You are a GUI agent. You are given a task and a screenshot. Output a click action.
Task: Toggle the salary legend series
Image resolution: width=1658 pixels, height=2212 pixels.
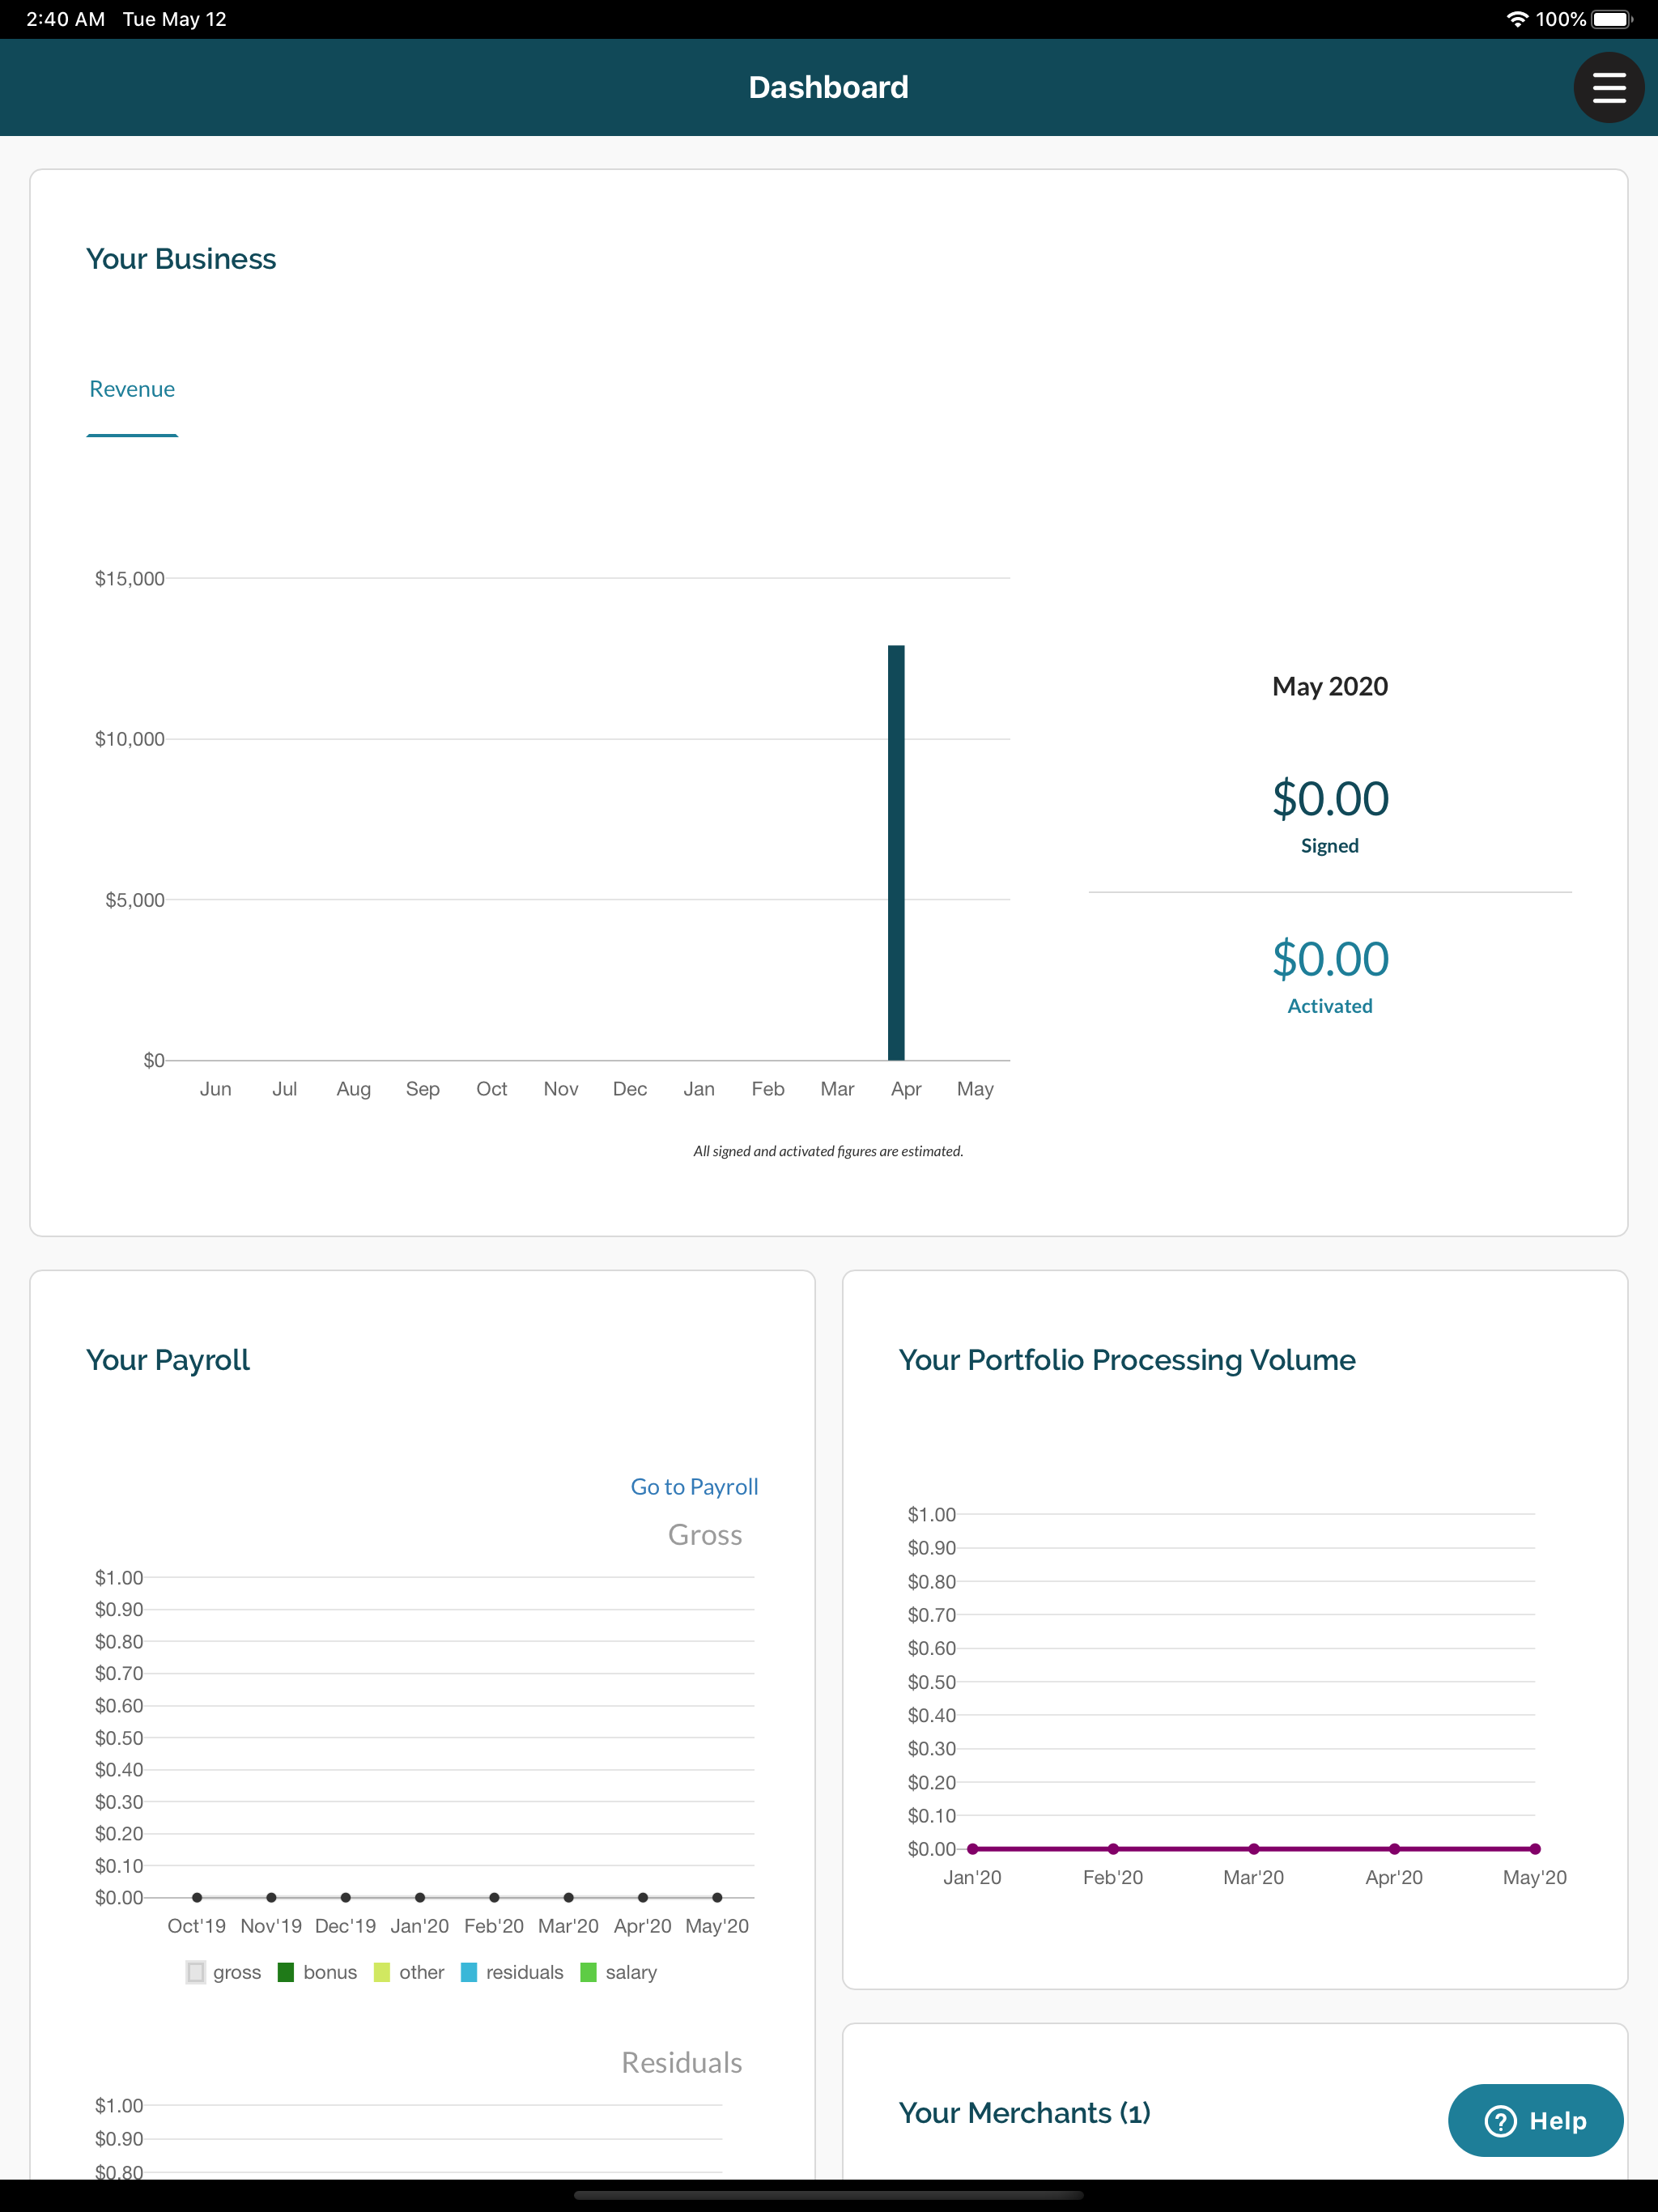[x=619, y=1972]
